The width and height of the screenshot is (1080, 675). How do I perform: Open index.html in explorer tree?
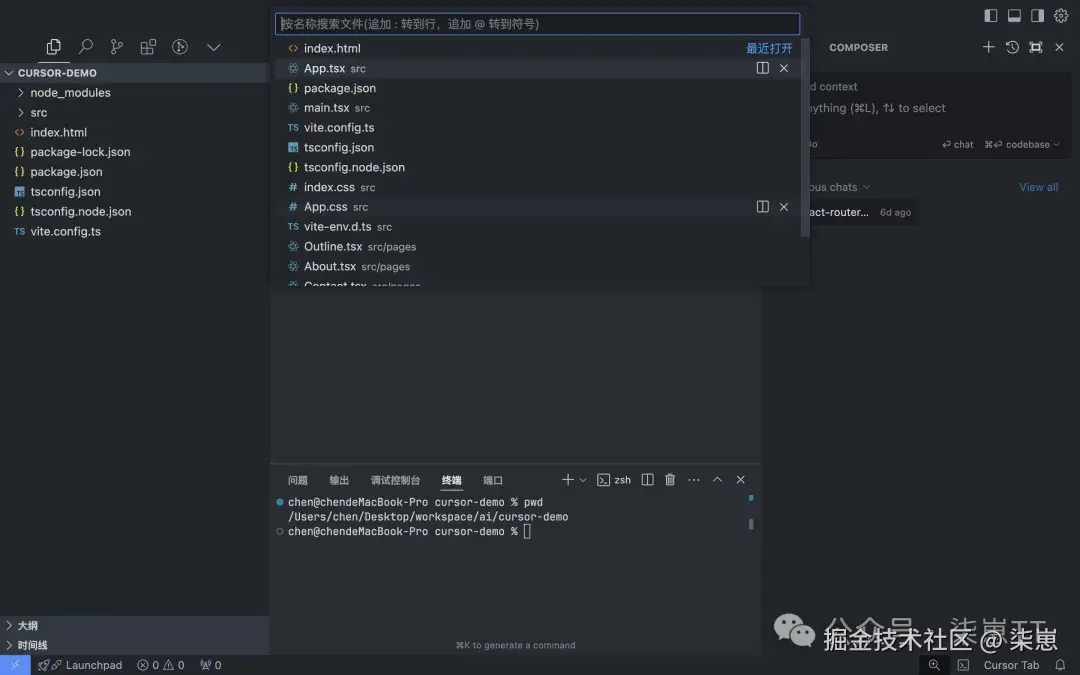coord(134,132)
